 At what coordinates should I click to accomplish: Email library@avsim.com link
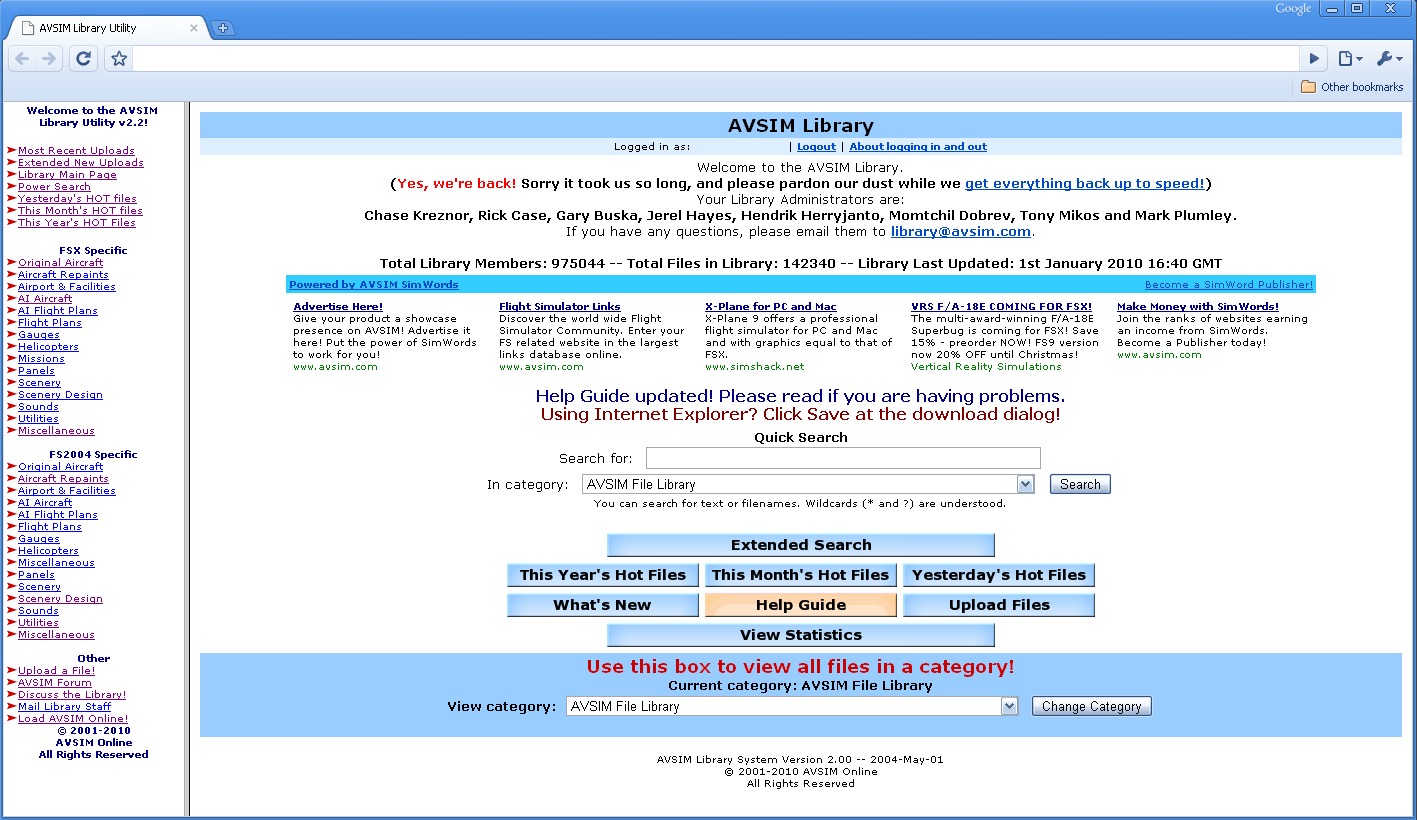[961, 231]
